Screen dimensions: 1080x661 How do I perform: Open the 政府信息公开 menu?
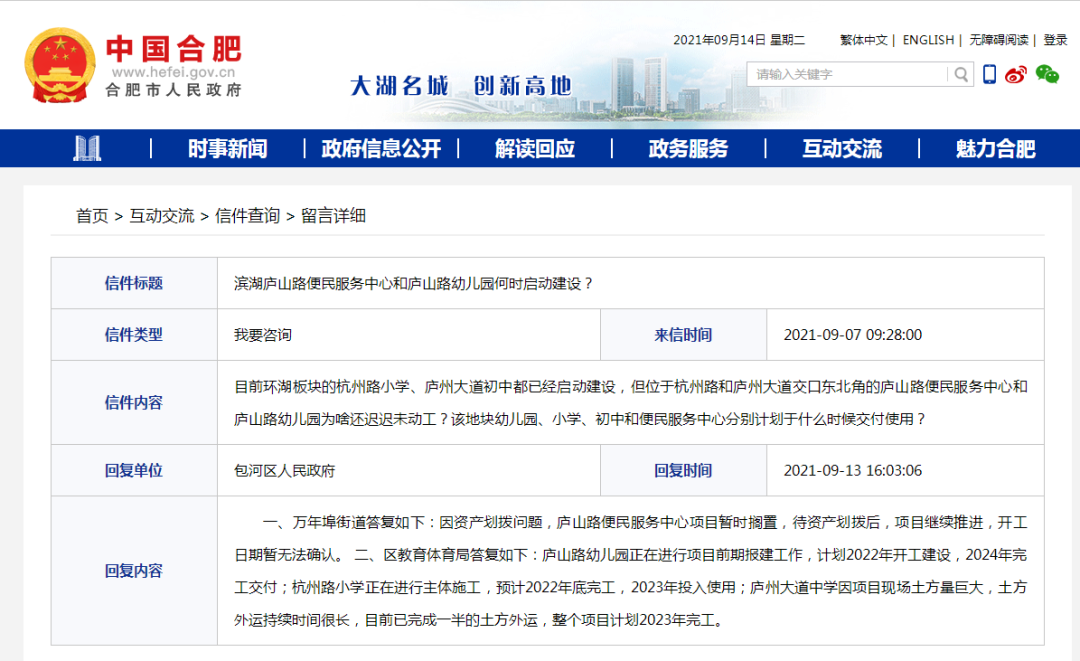pyautogui.click(x=381, y=148)
